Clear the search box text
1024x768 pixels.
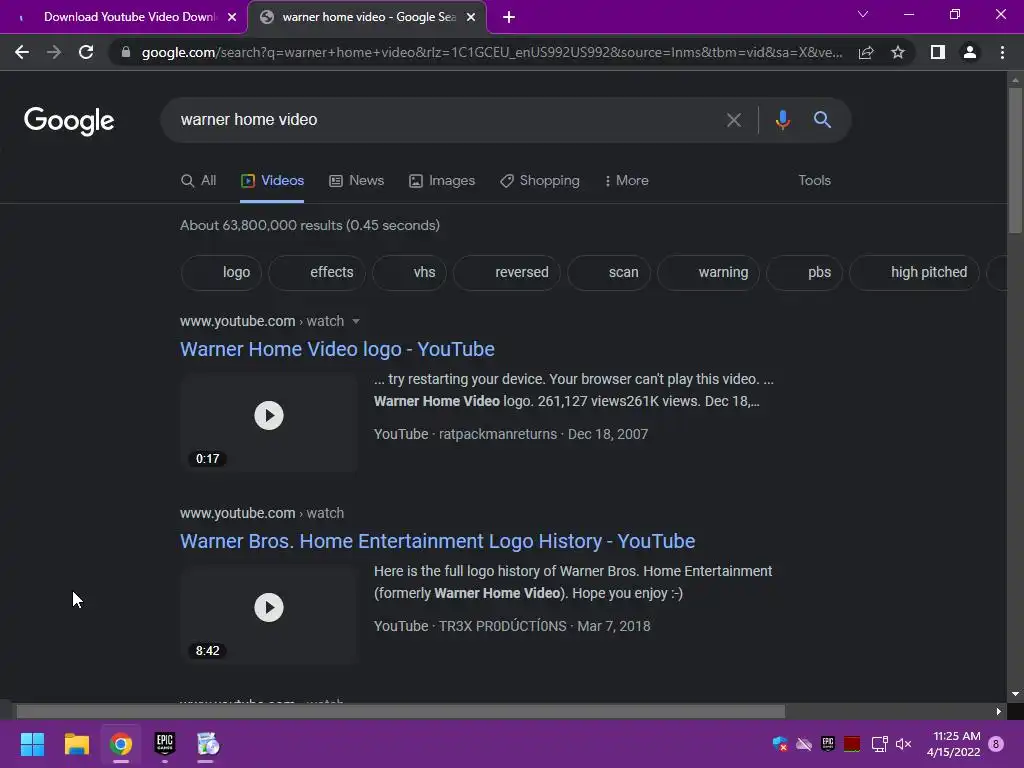(733, 120)
